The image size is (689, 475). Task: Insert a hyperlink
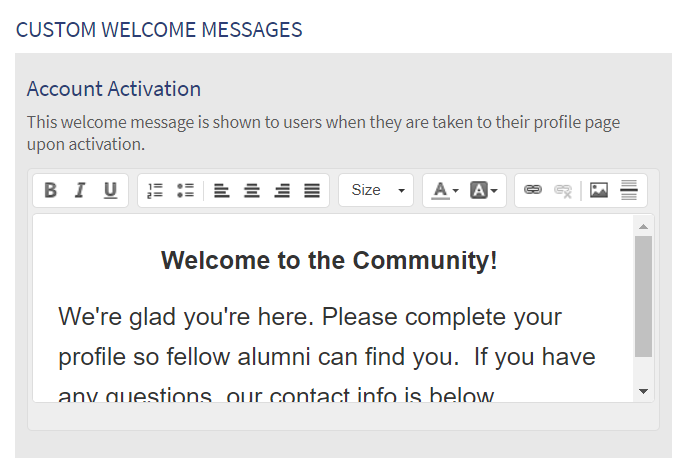pos(533,190)
